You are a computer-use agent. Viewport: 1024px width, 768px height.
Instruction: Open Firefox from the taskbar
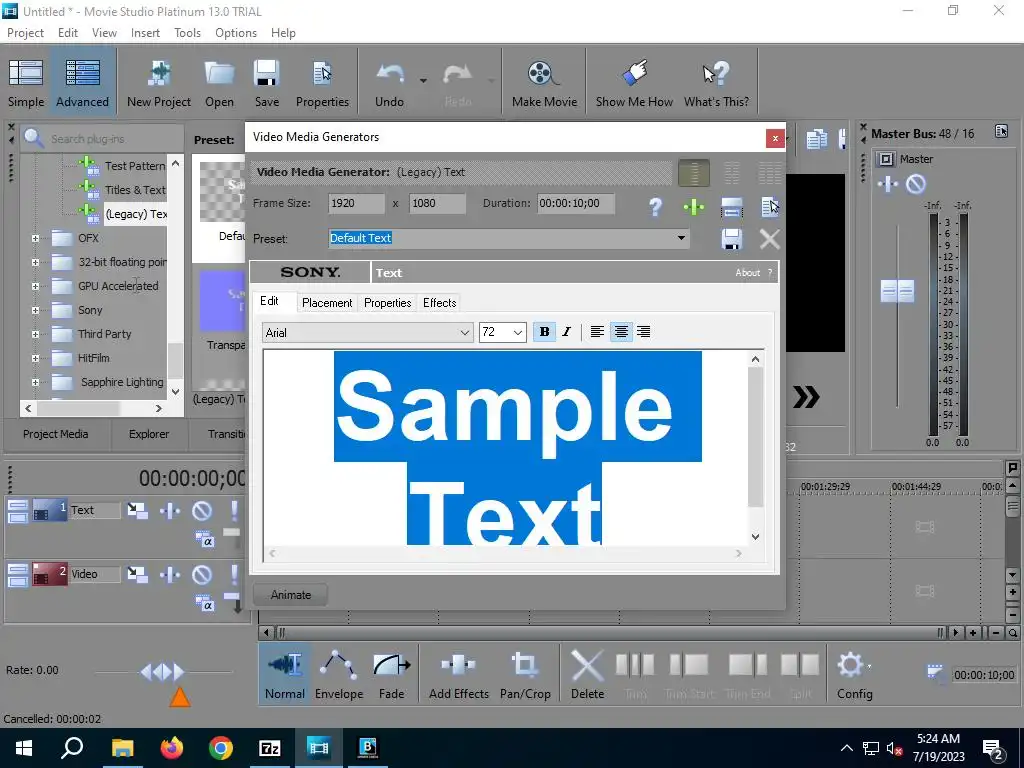172,748
